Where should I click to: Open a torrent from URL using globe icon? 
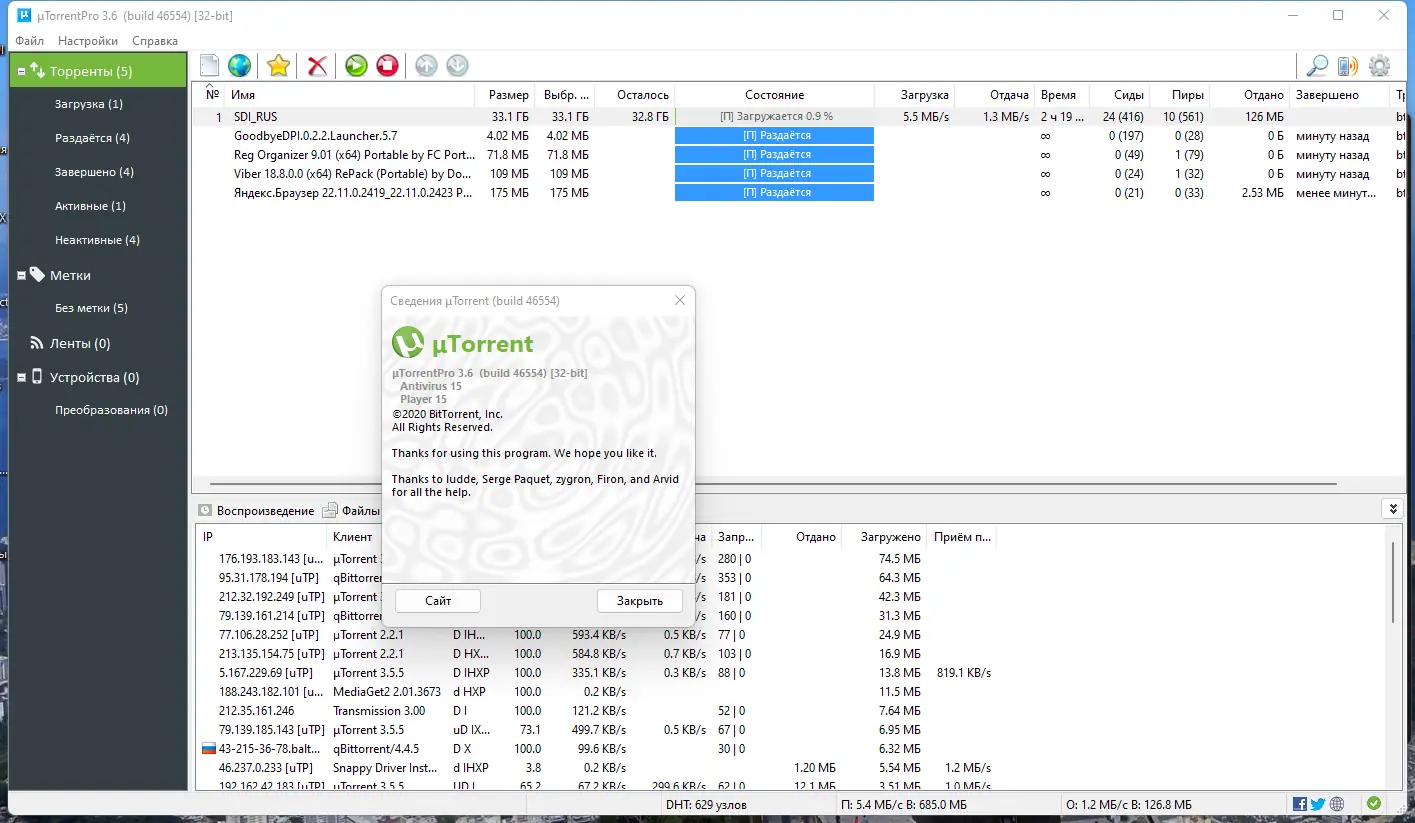point(238,65)
